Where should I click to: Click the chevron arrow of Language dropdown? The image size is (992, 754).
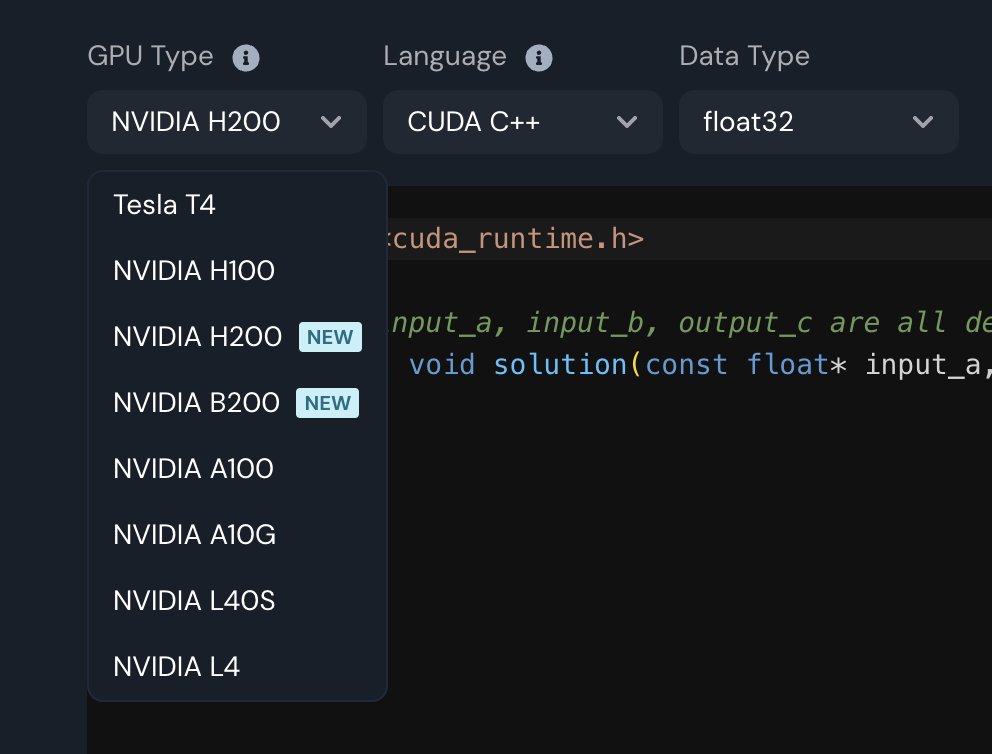click(x=626, y=121)
